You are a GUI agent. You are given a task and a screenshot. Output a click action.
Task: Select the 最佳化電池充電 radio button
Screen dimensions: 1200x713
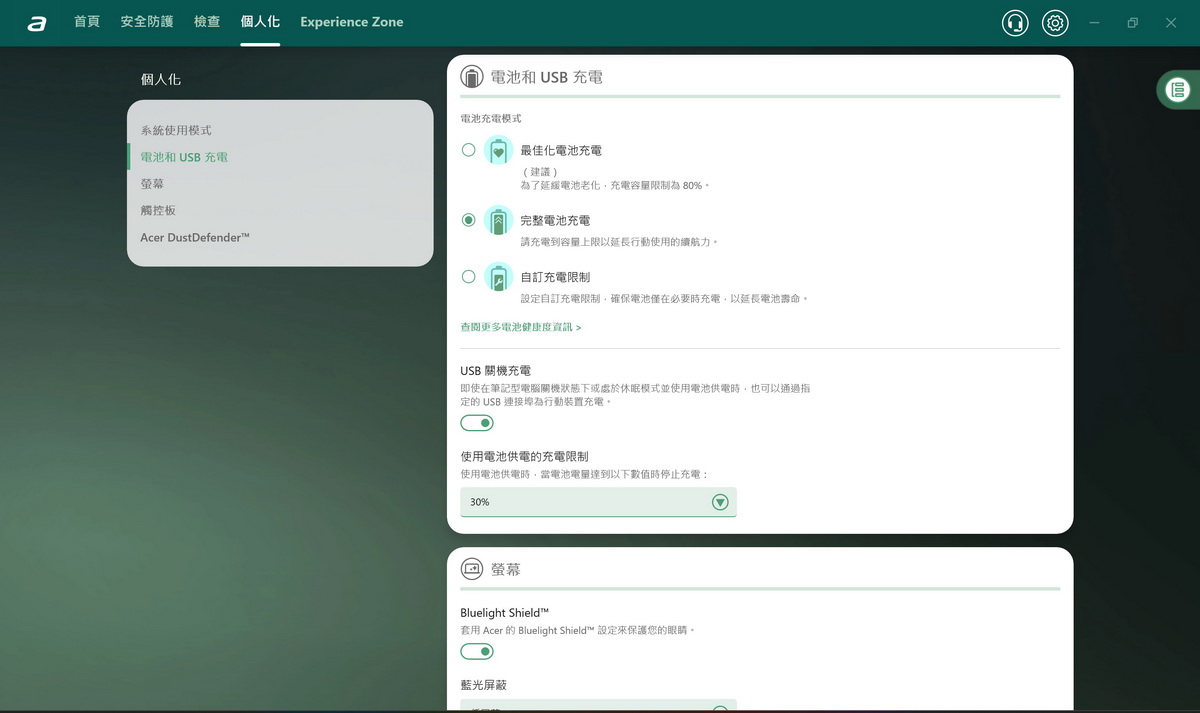(468, 150)
